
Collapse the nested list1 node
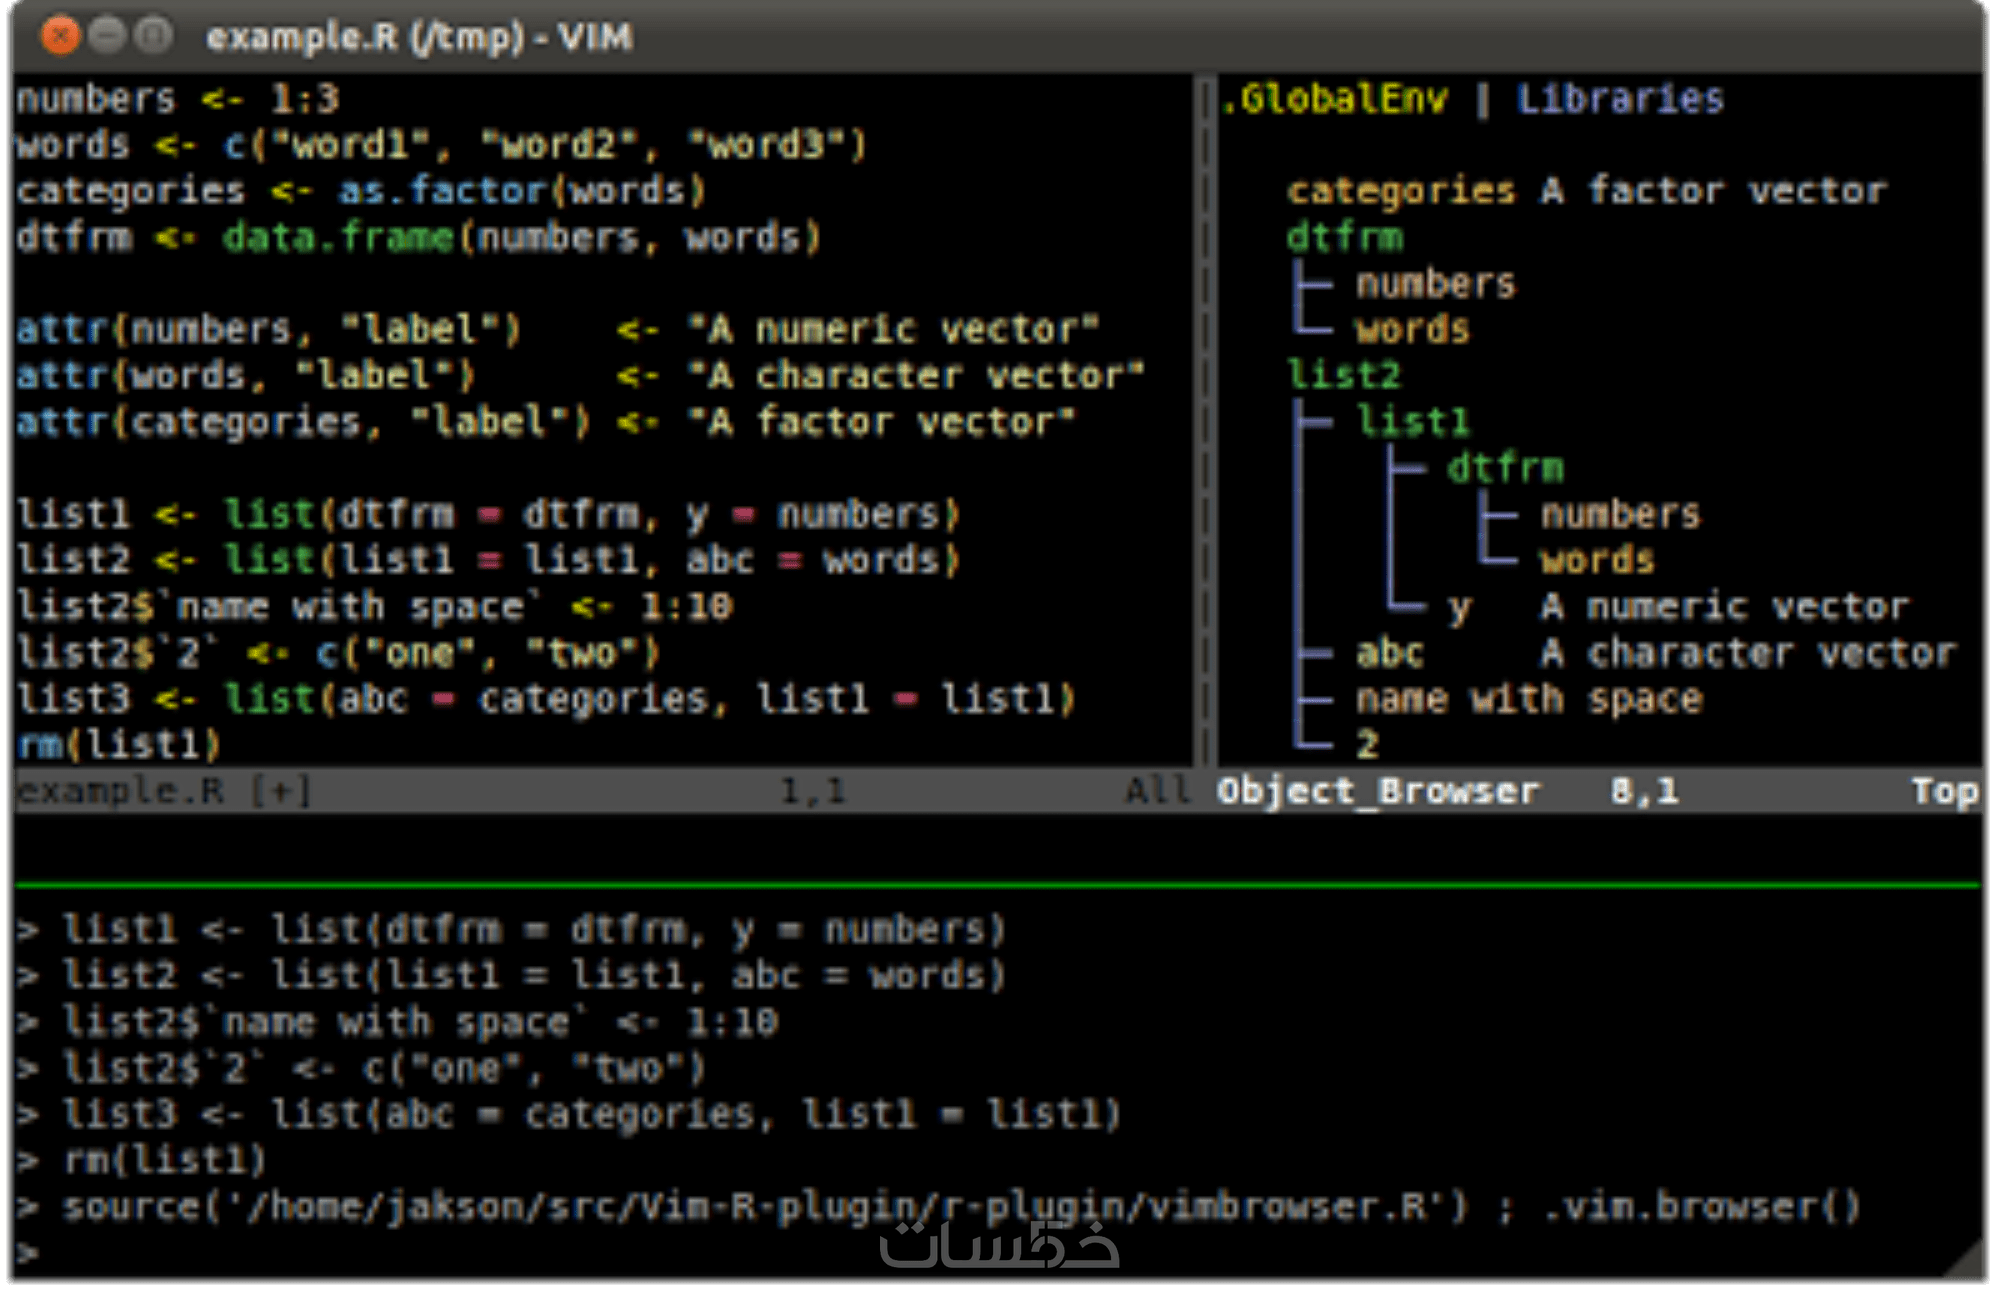1412,422
